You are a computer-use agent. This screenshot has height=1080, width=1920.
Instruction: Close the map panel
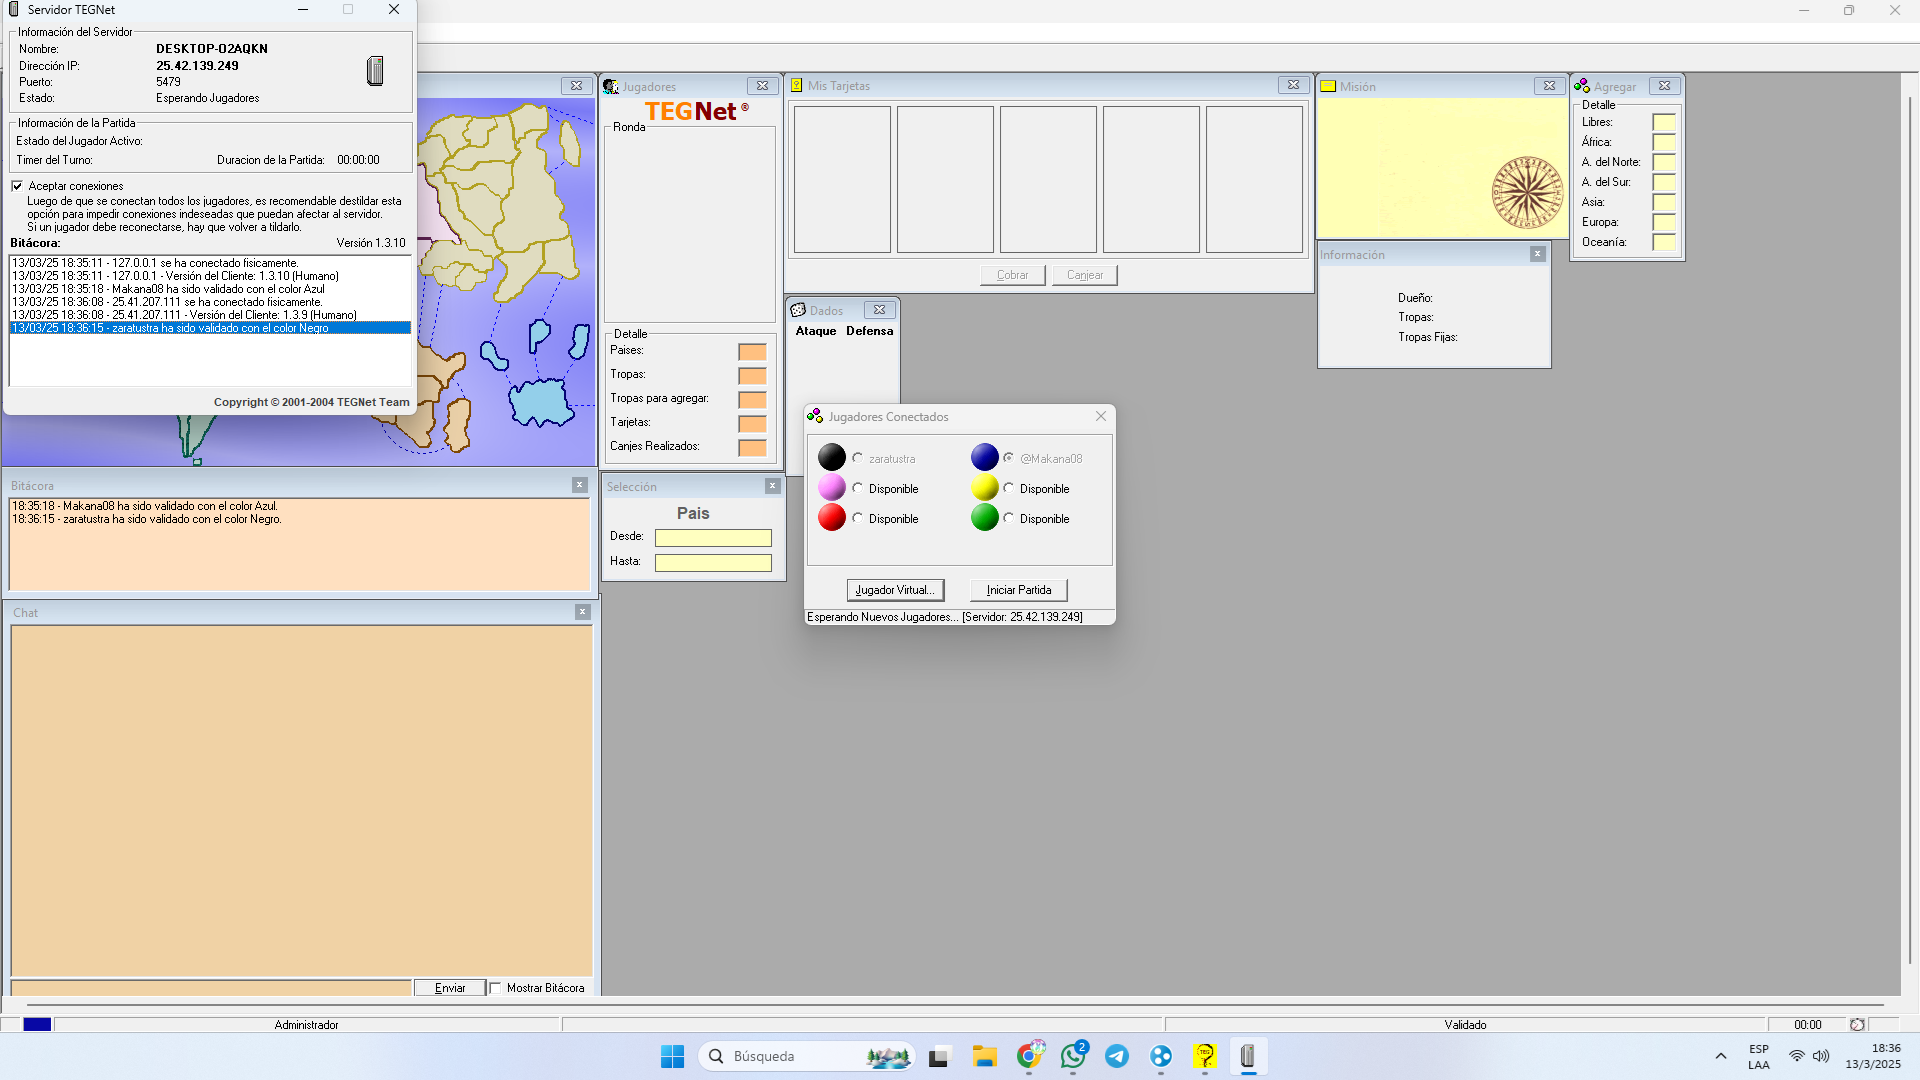pos(576,86)
